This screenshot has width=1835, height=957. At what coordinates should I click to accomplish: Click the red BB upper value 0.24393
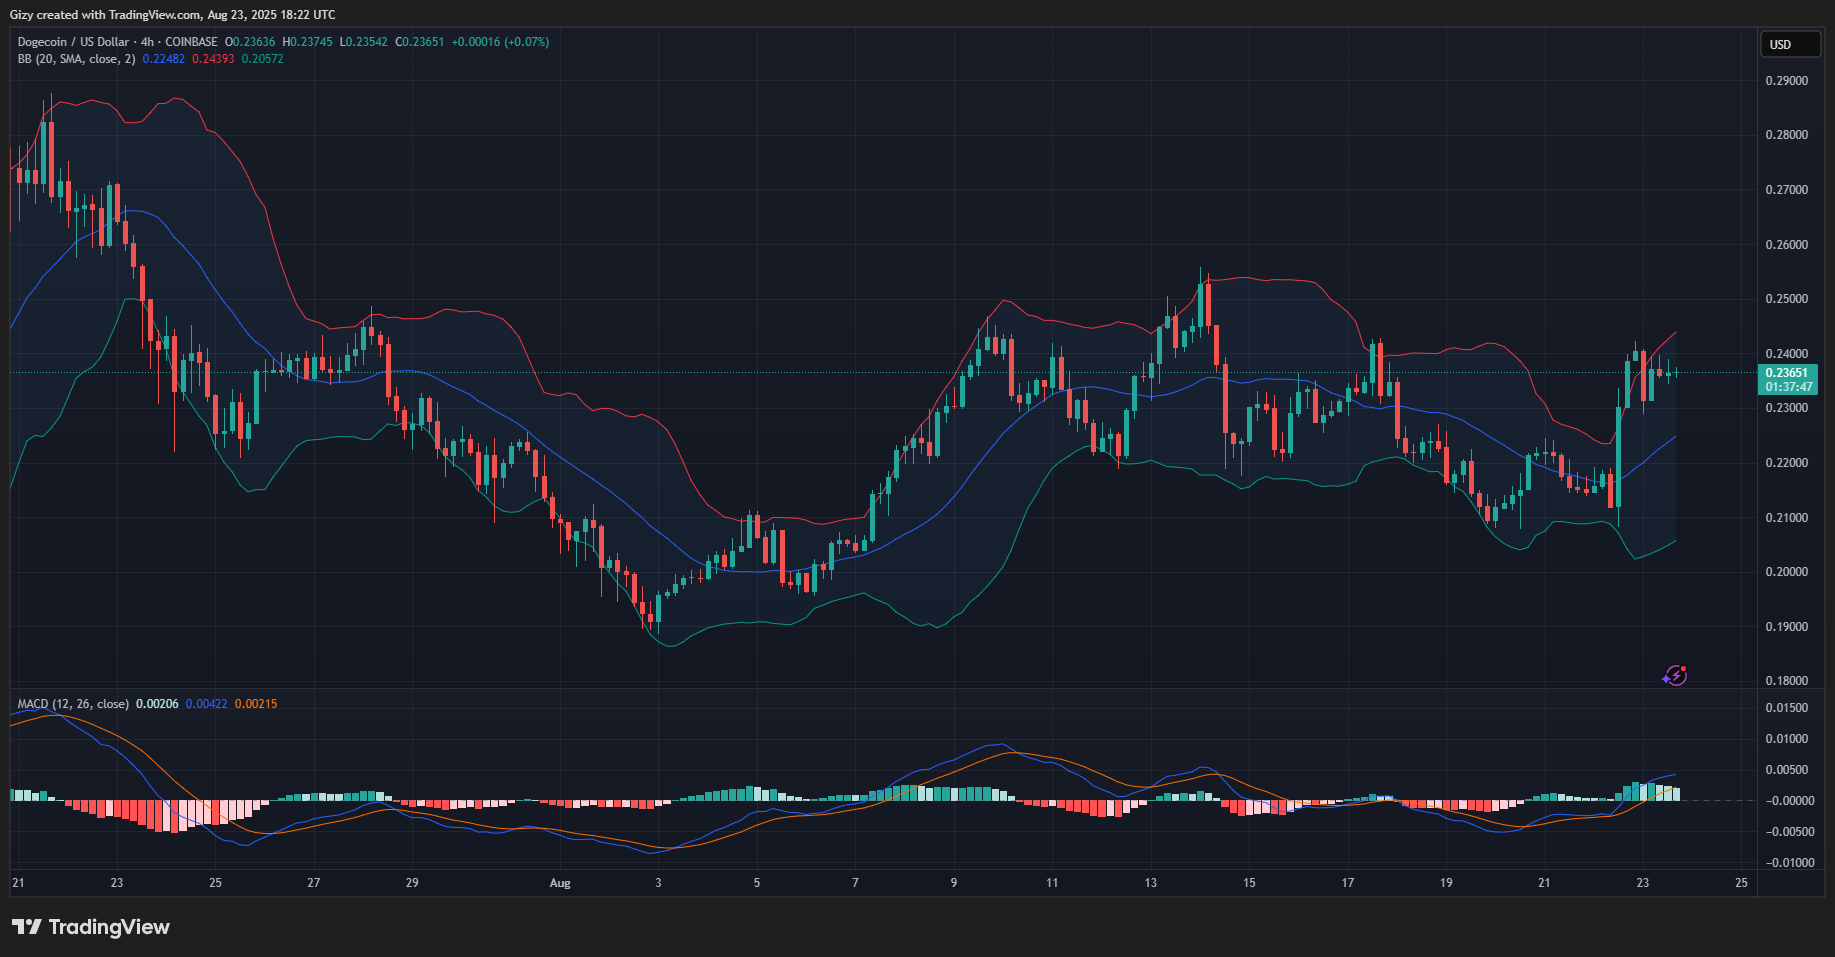pos(213,59)
